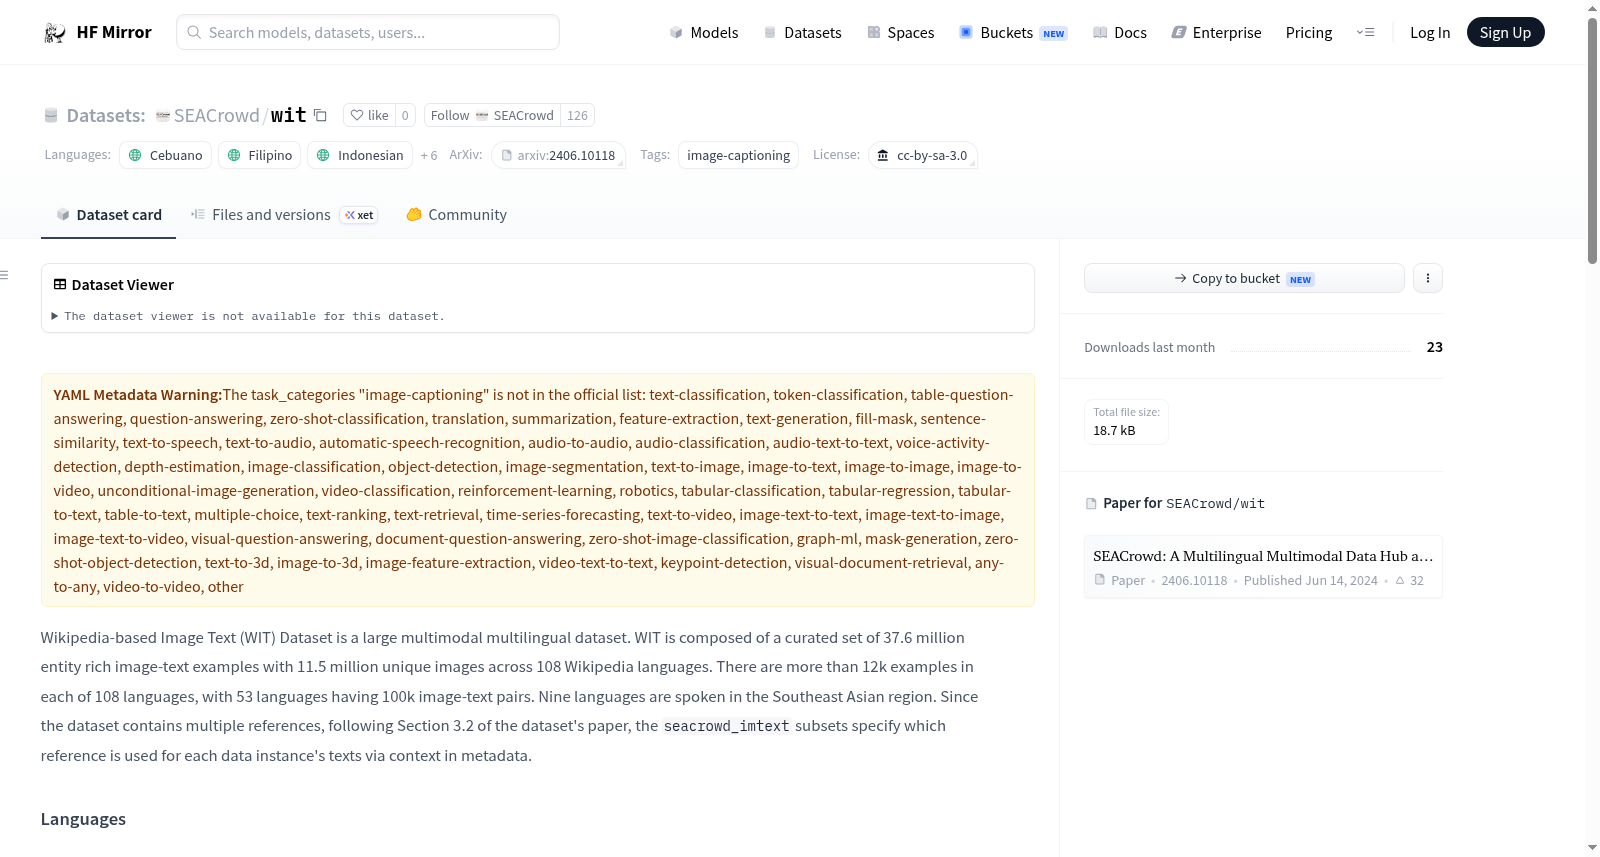Click the Languages section heading
The image size is (1600, 857).
(83, 819)
